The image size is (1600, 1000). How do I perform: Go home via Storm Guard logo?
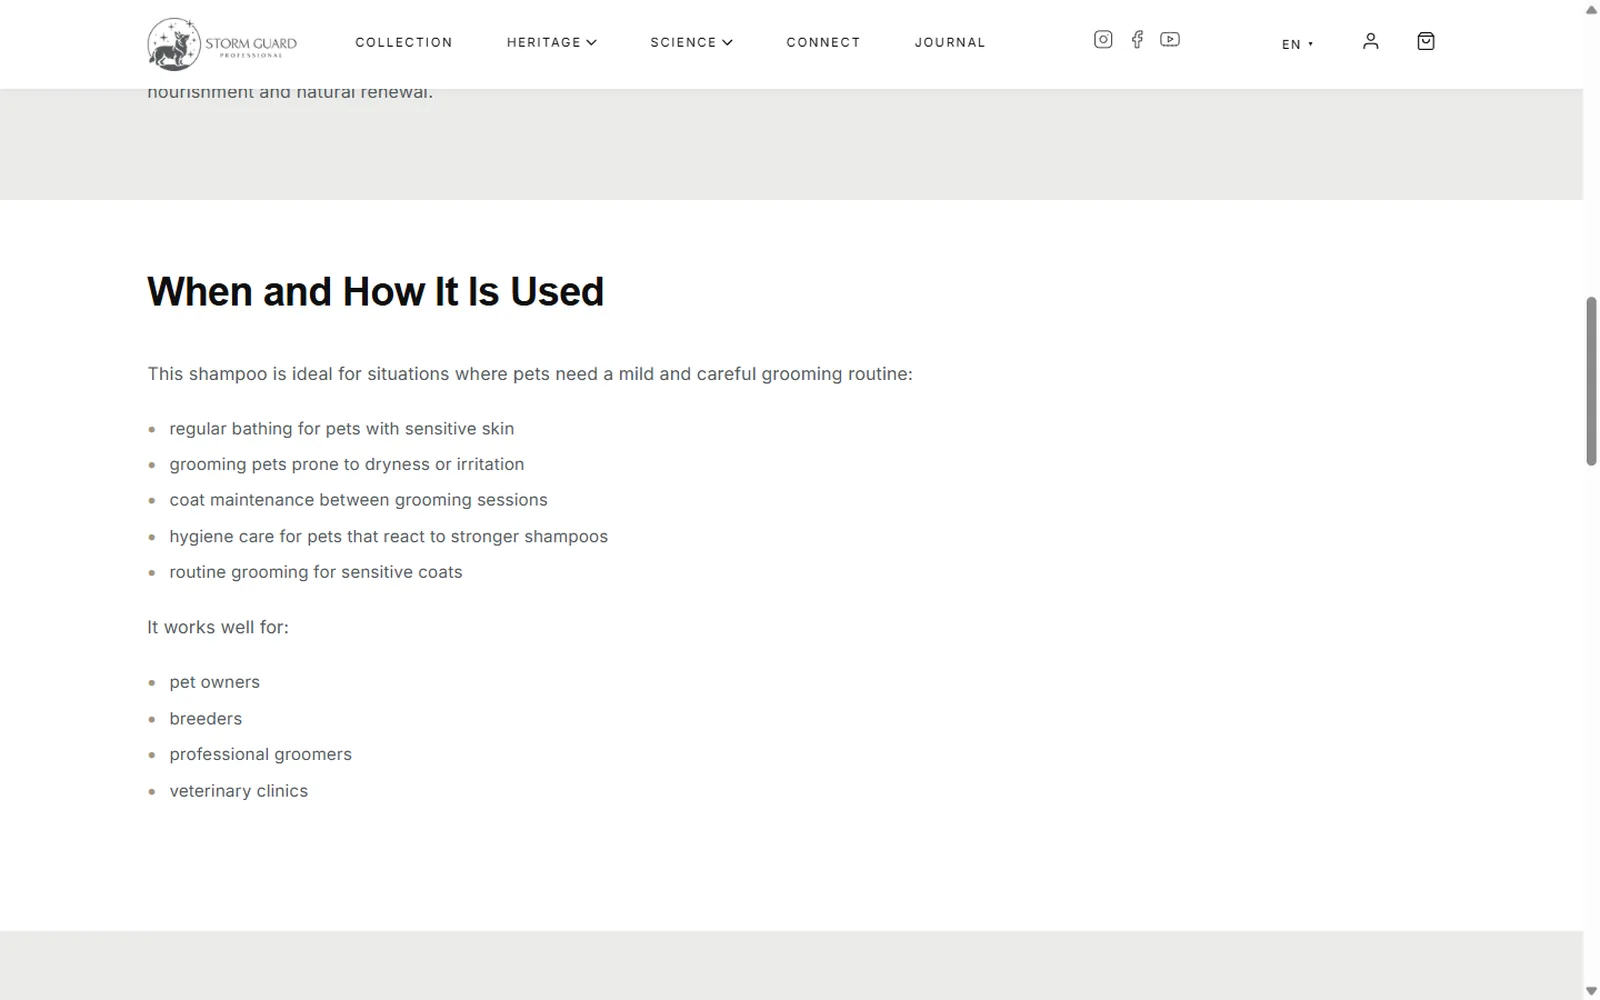pyautogui.click(x=222, y=44)
